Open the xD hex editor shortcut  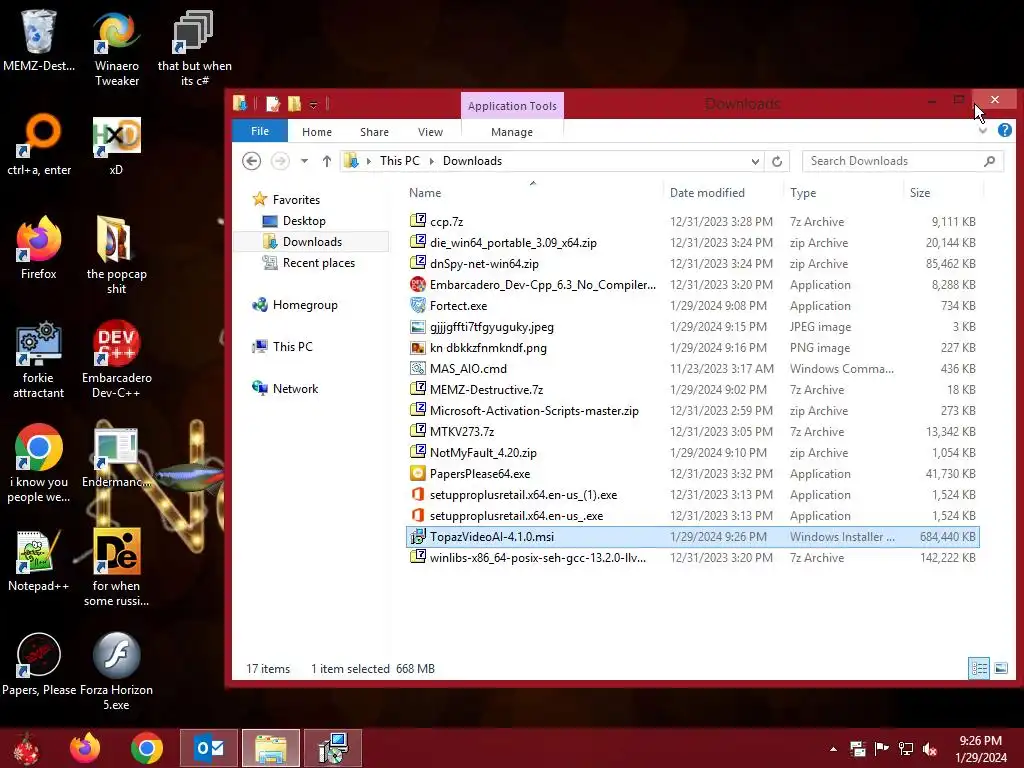[x=116, y=144]
